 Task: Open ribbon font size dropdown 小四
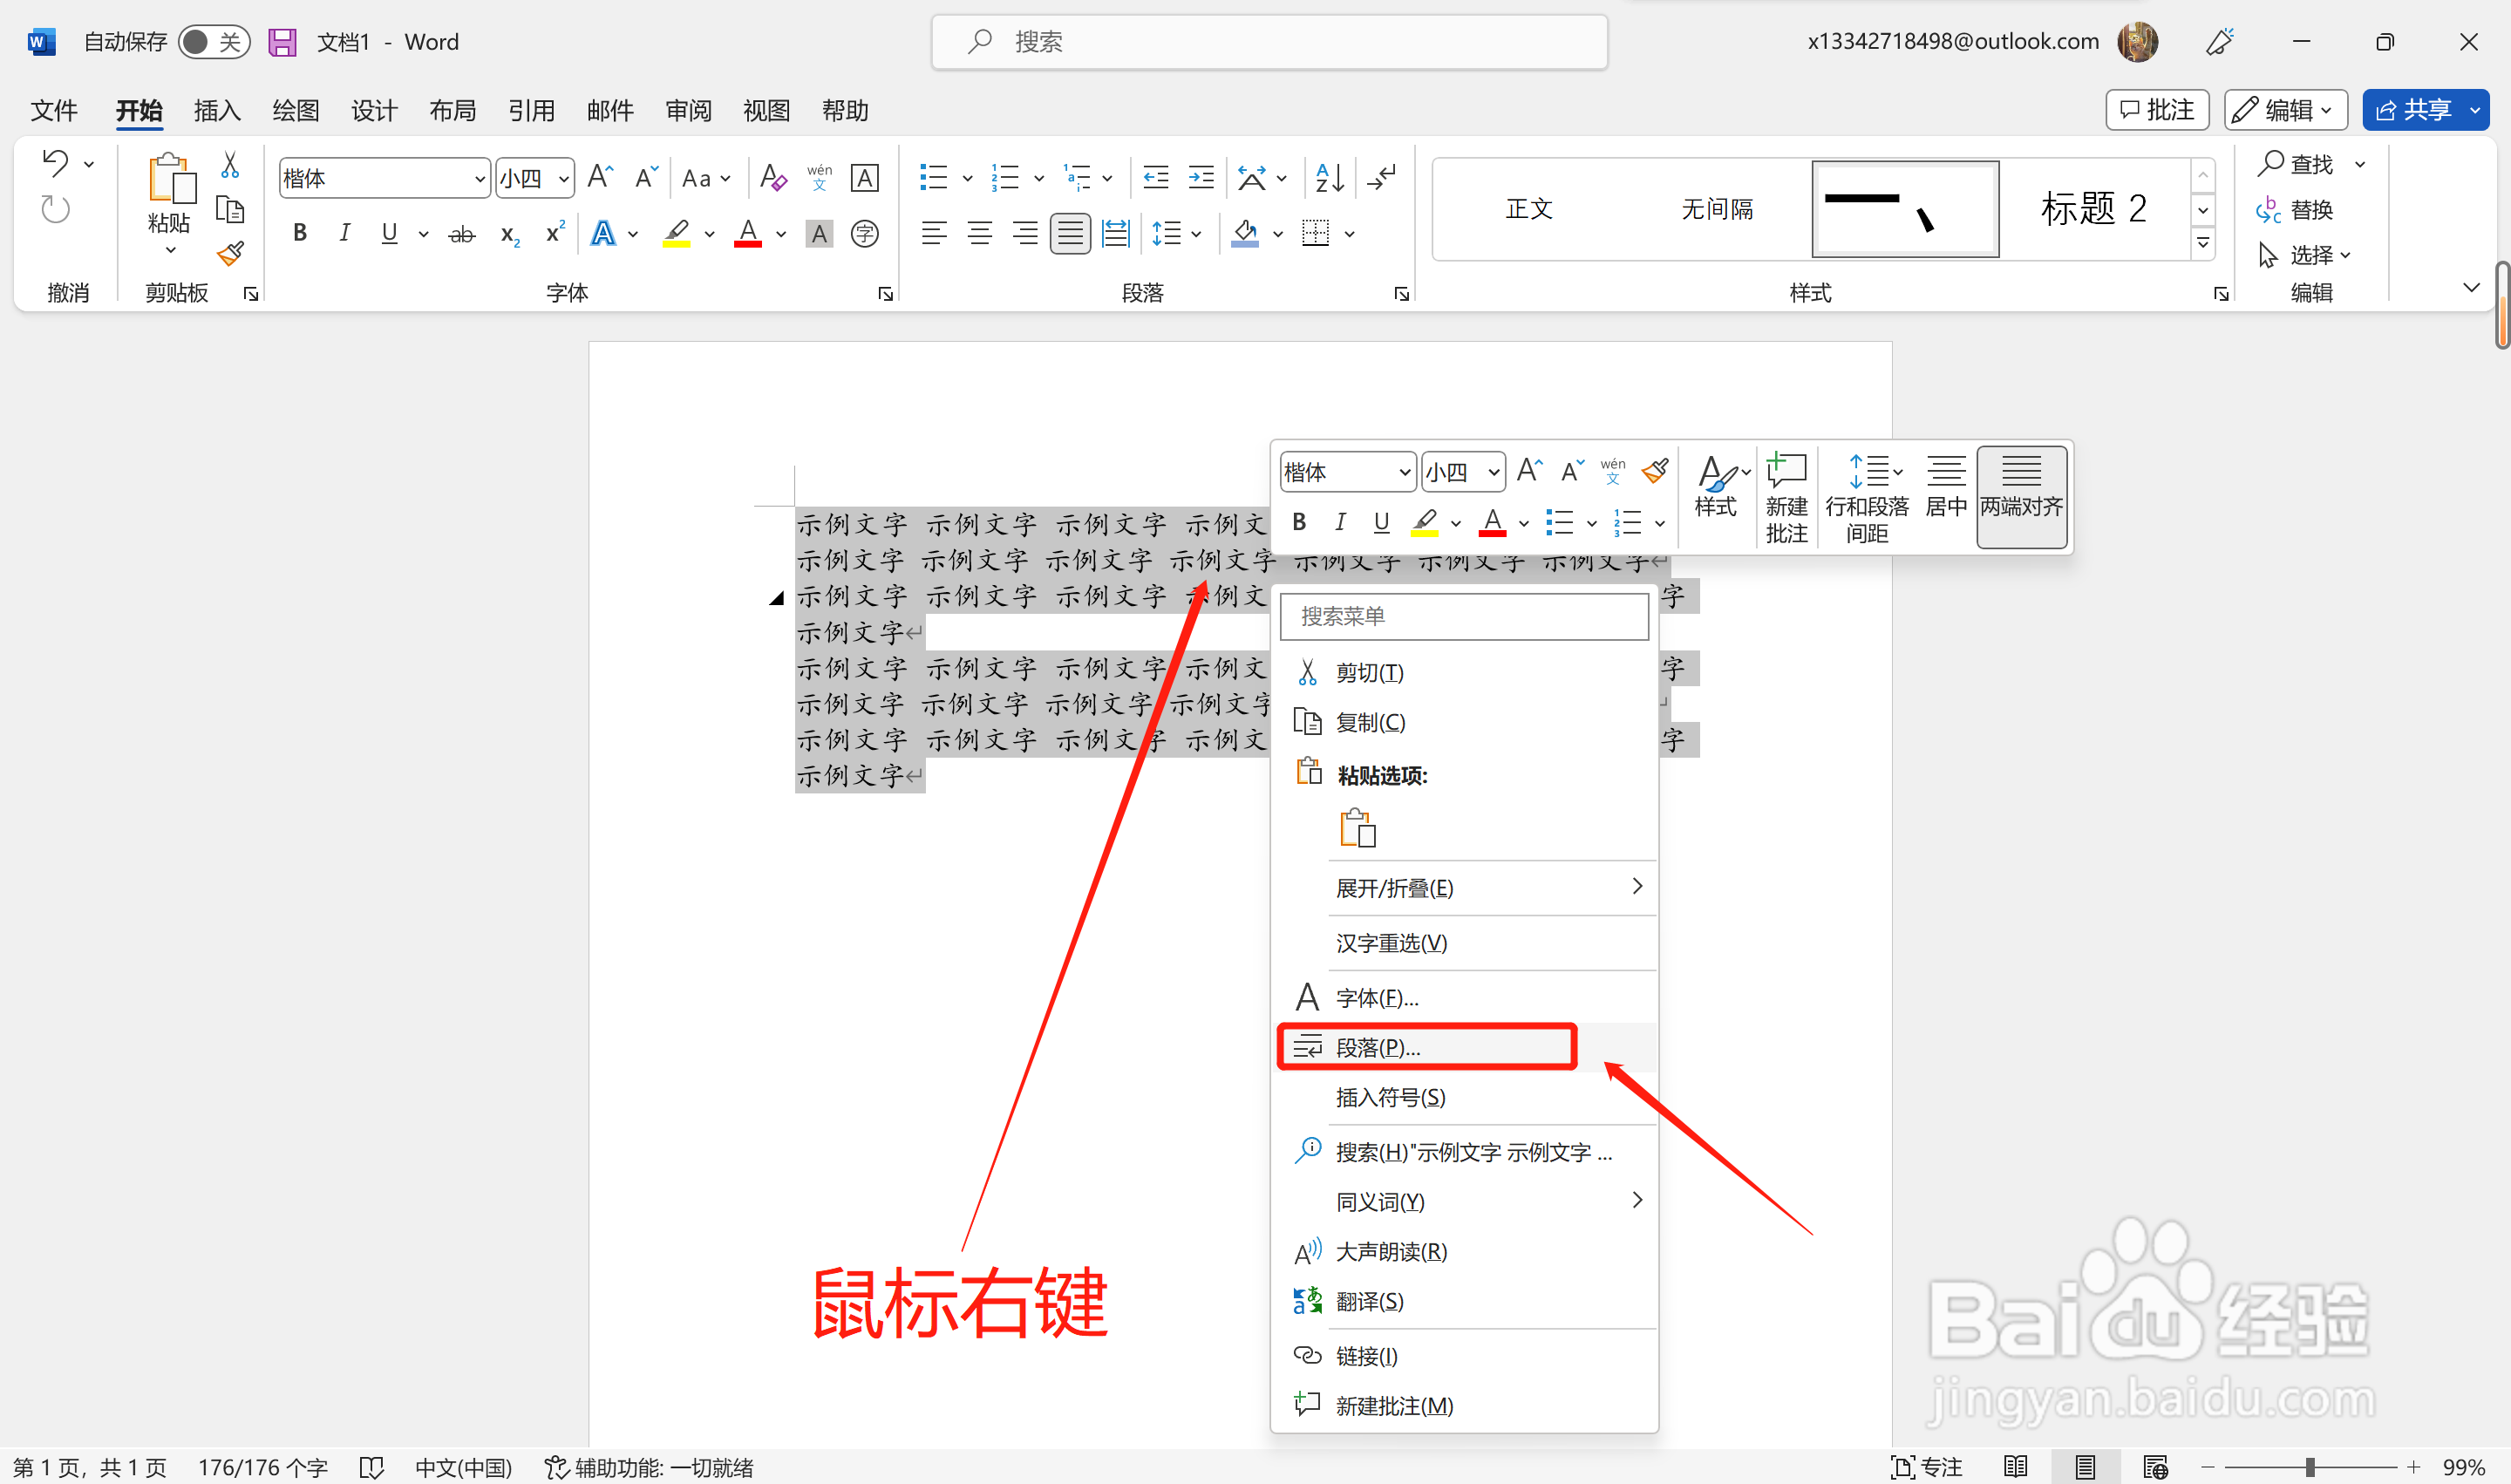click(x=564, y=179)
